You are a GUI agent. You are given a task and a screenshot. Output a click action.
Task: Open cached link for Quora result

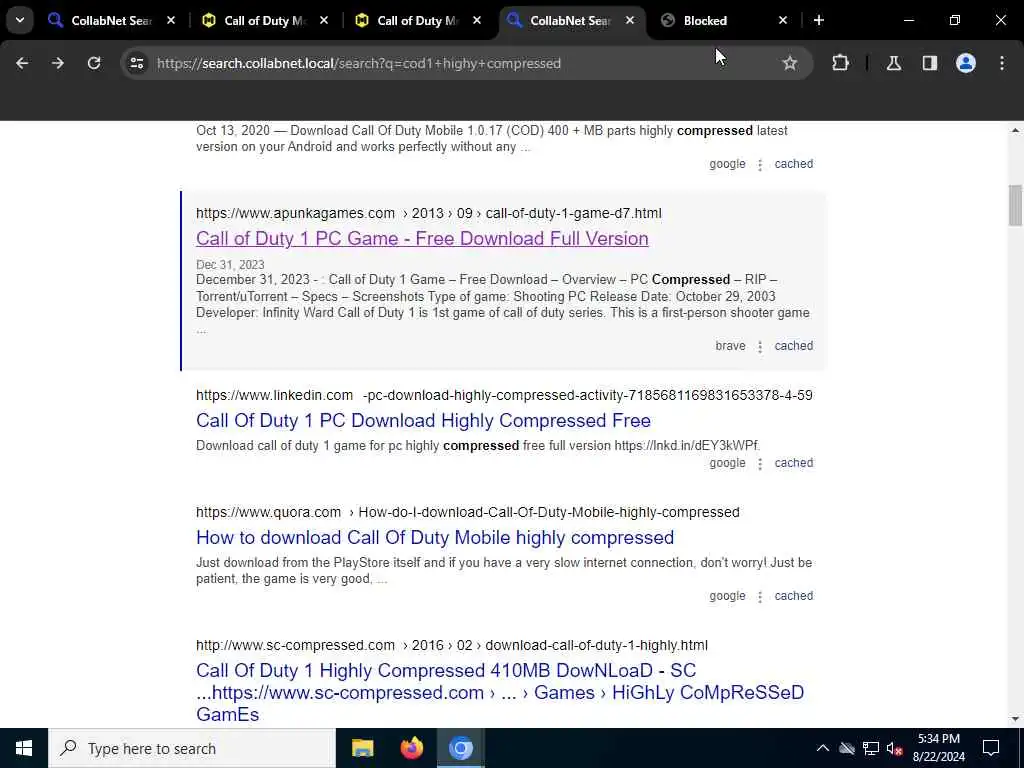point(793,596)
